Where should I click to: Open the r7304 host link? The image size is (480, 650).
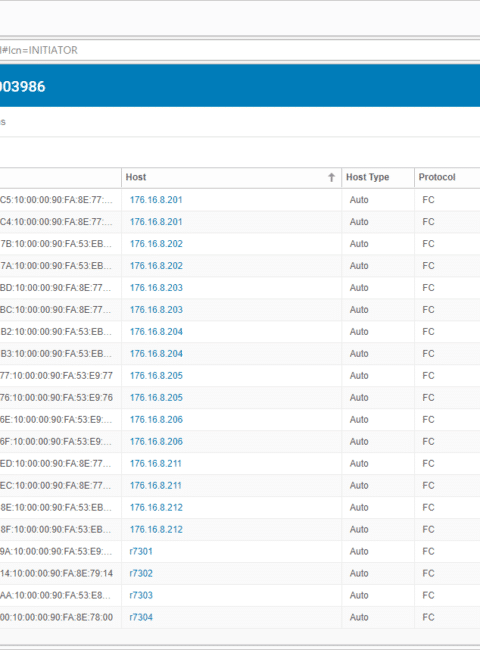141,617
